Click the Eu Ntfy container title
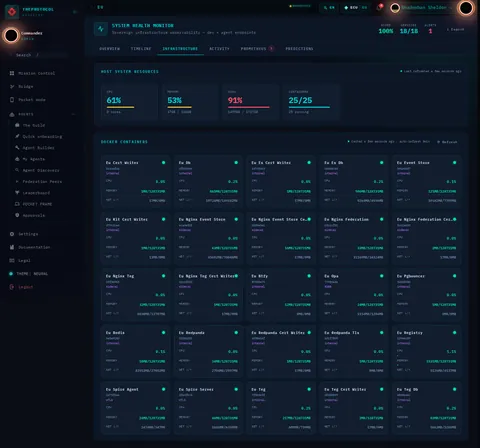 (x=259, y=276)
